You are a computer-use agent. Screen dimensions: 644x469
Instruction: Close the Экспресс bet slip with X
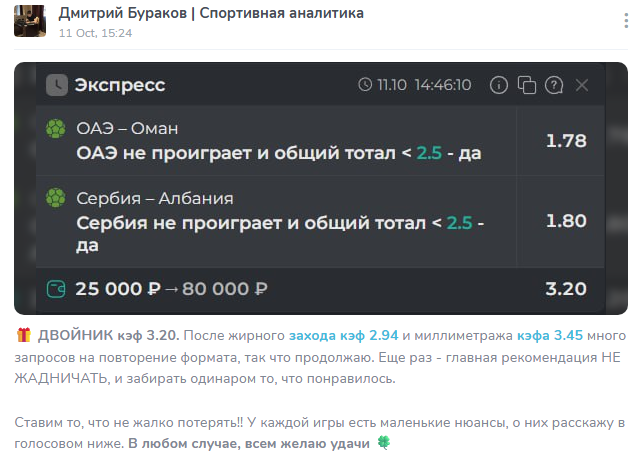[x=582, y=85]
